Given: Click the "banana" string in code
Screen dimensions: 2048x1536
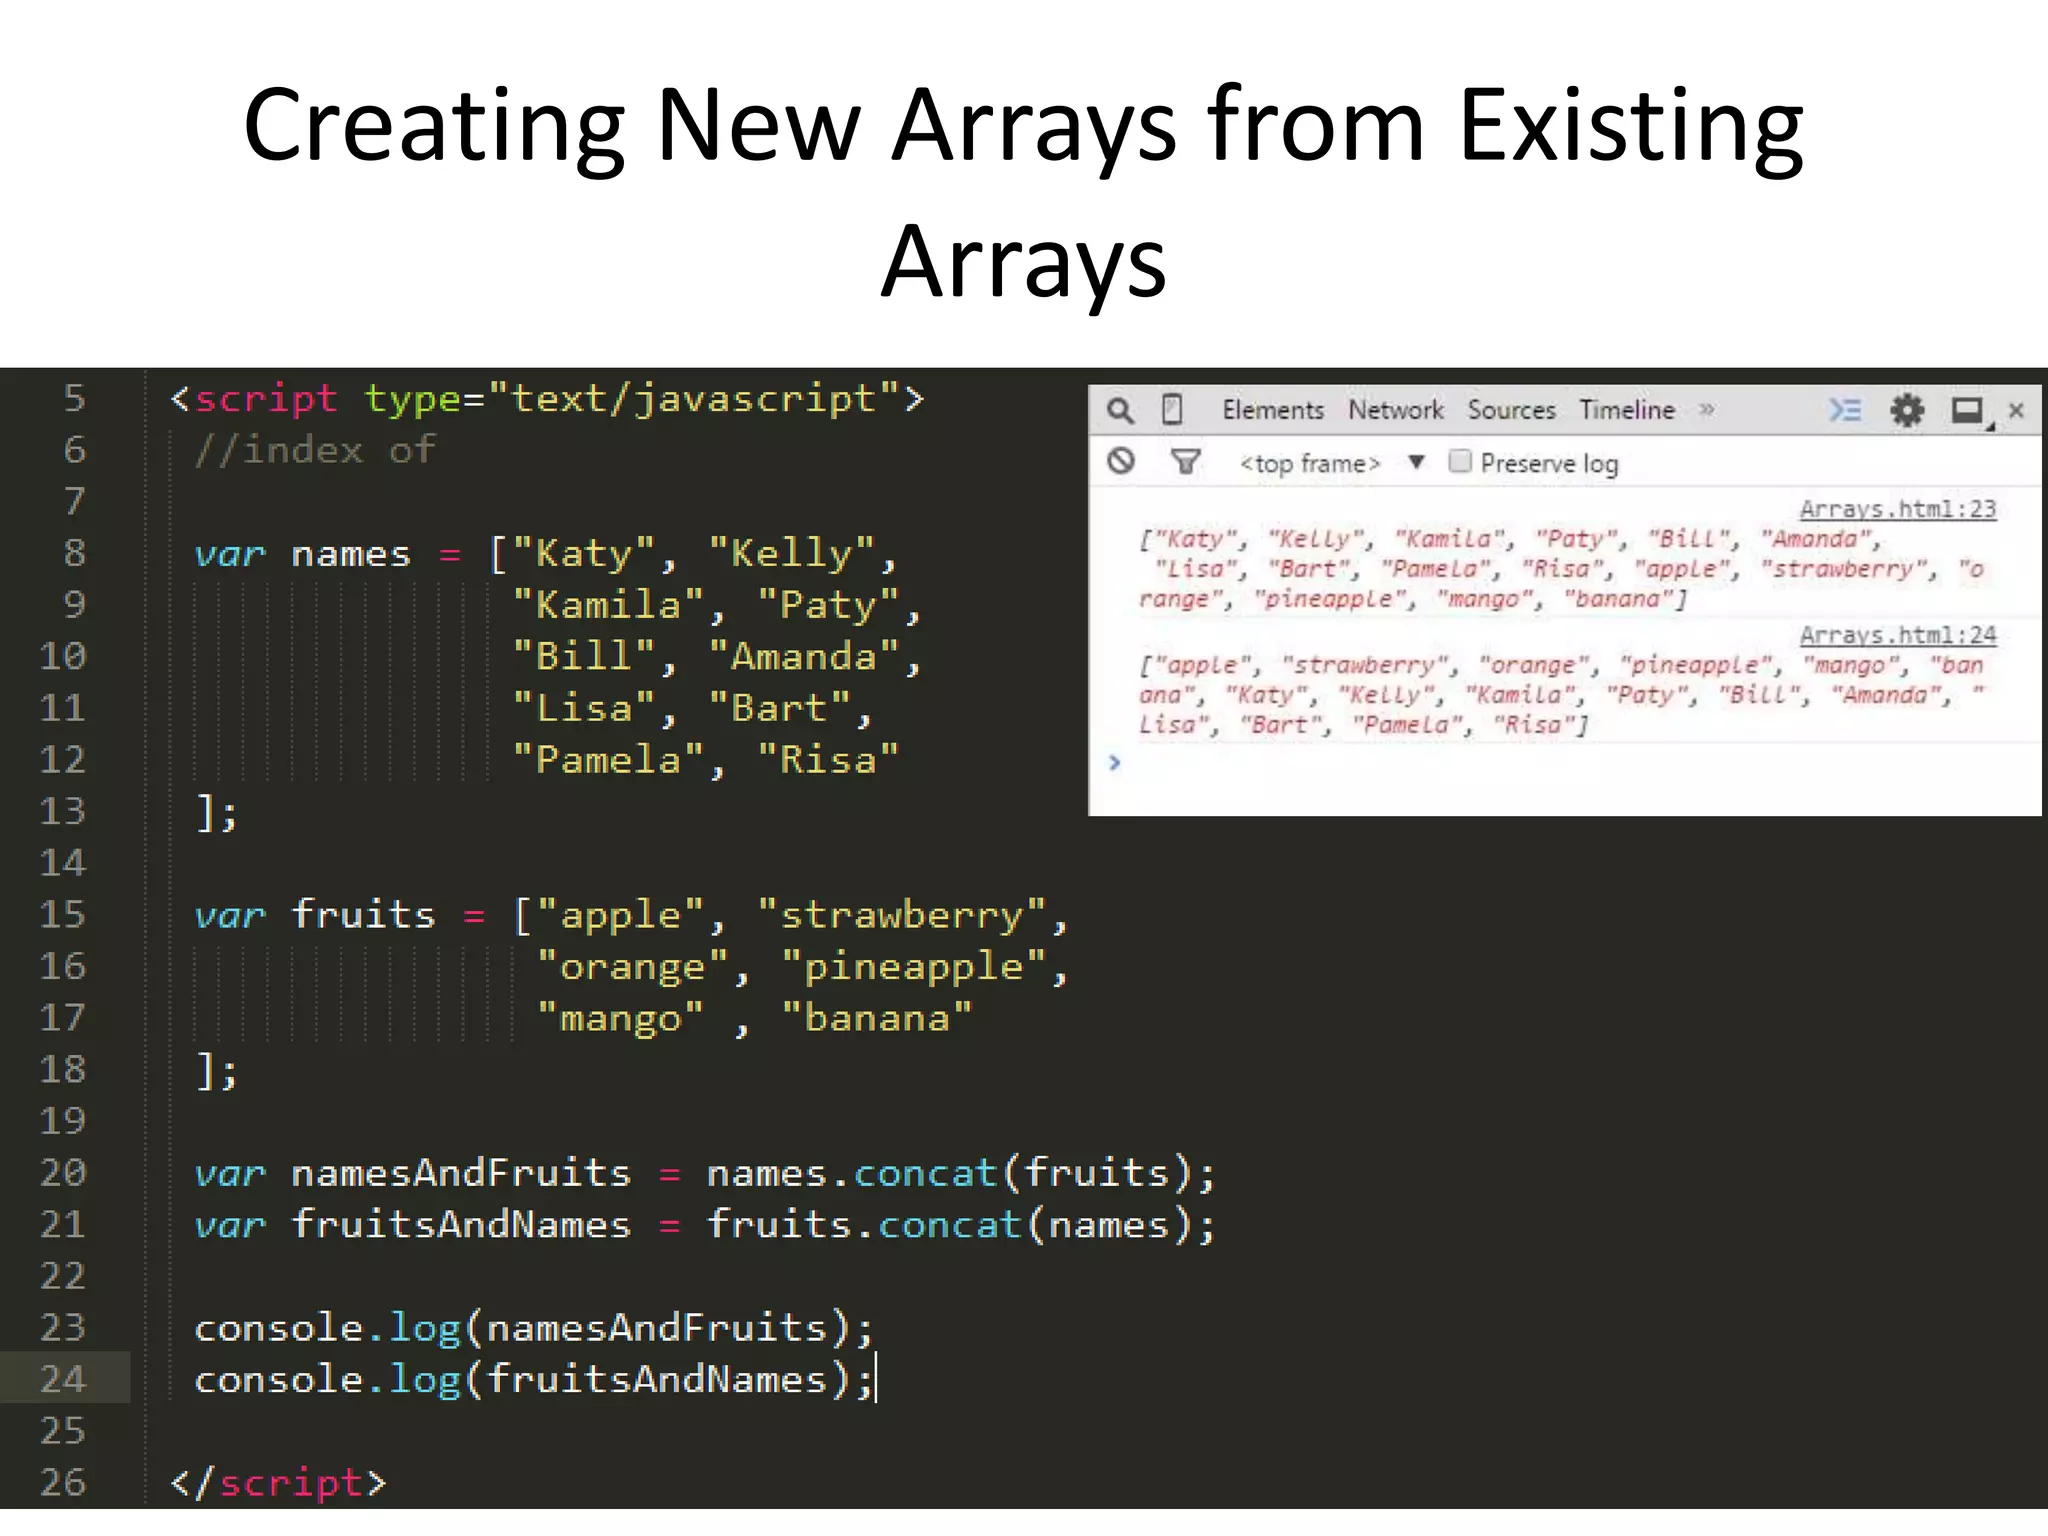Looking at the screenshot, I should pyautogui.click(x=877, y=1018).
